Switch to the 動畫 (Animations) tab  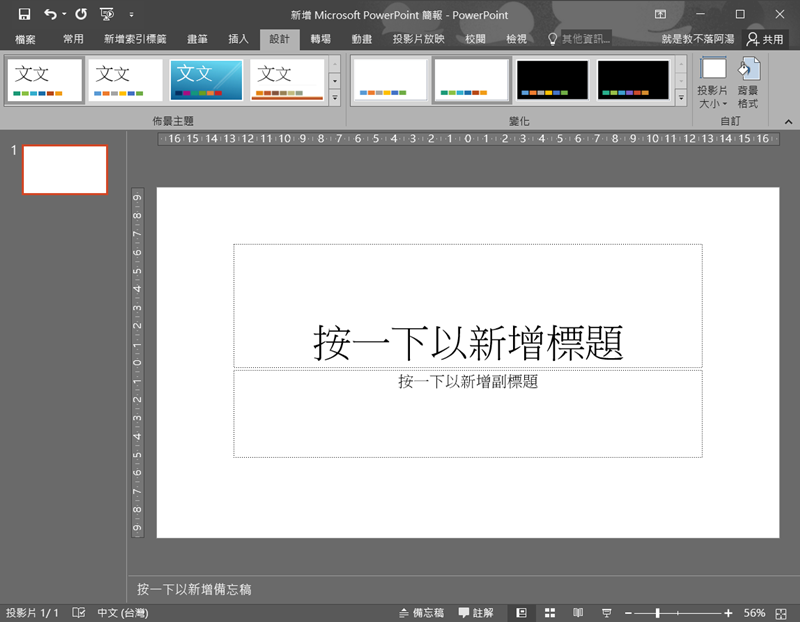(x=362, y=39)
